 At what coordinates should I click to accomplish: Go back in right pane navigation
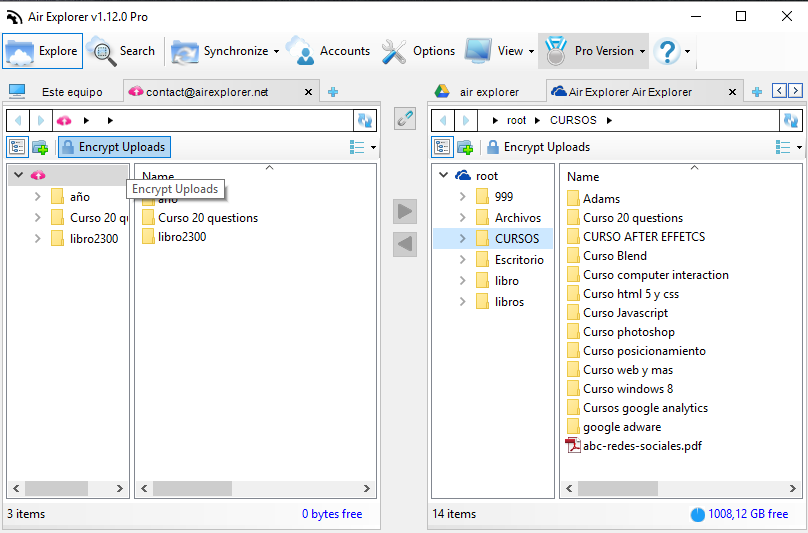point(443,121)
